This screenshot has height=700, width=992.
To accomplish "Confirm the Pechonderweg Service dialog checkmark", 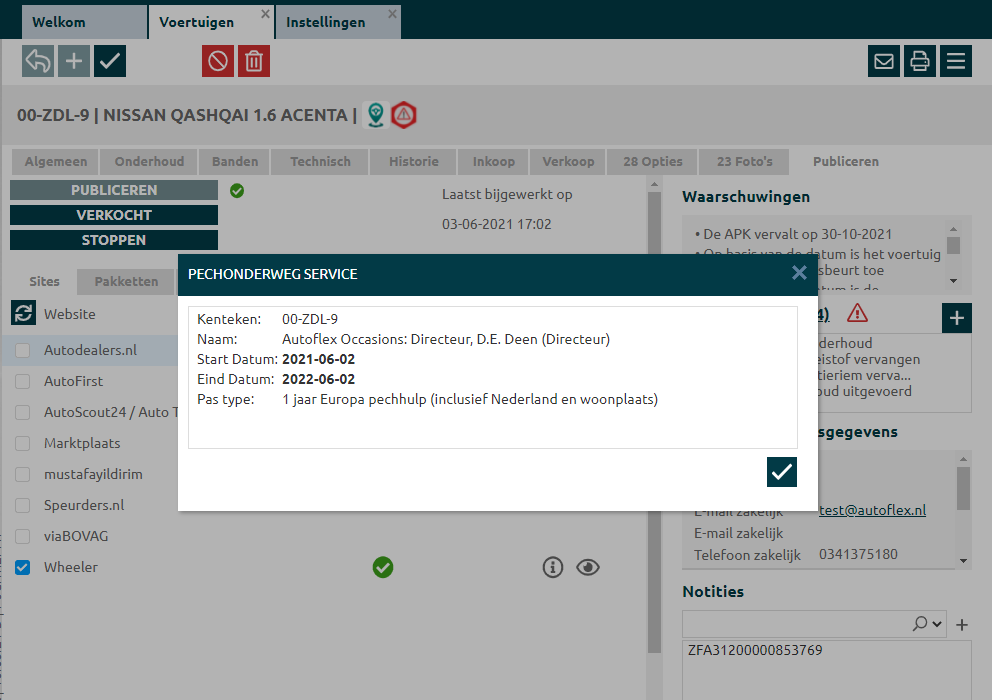I will 782,472.
